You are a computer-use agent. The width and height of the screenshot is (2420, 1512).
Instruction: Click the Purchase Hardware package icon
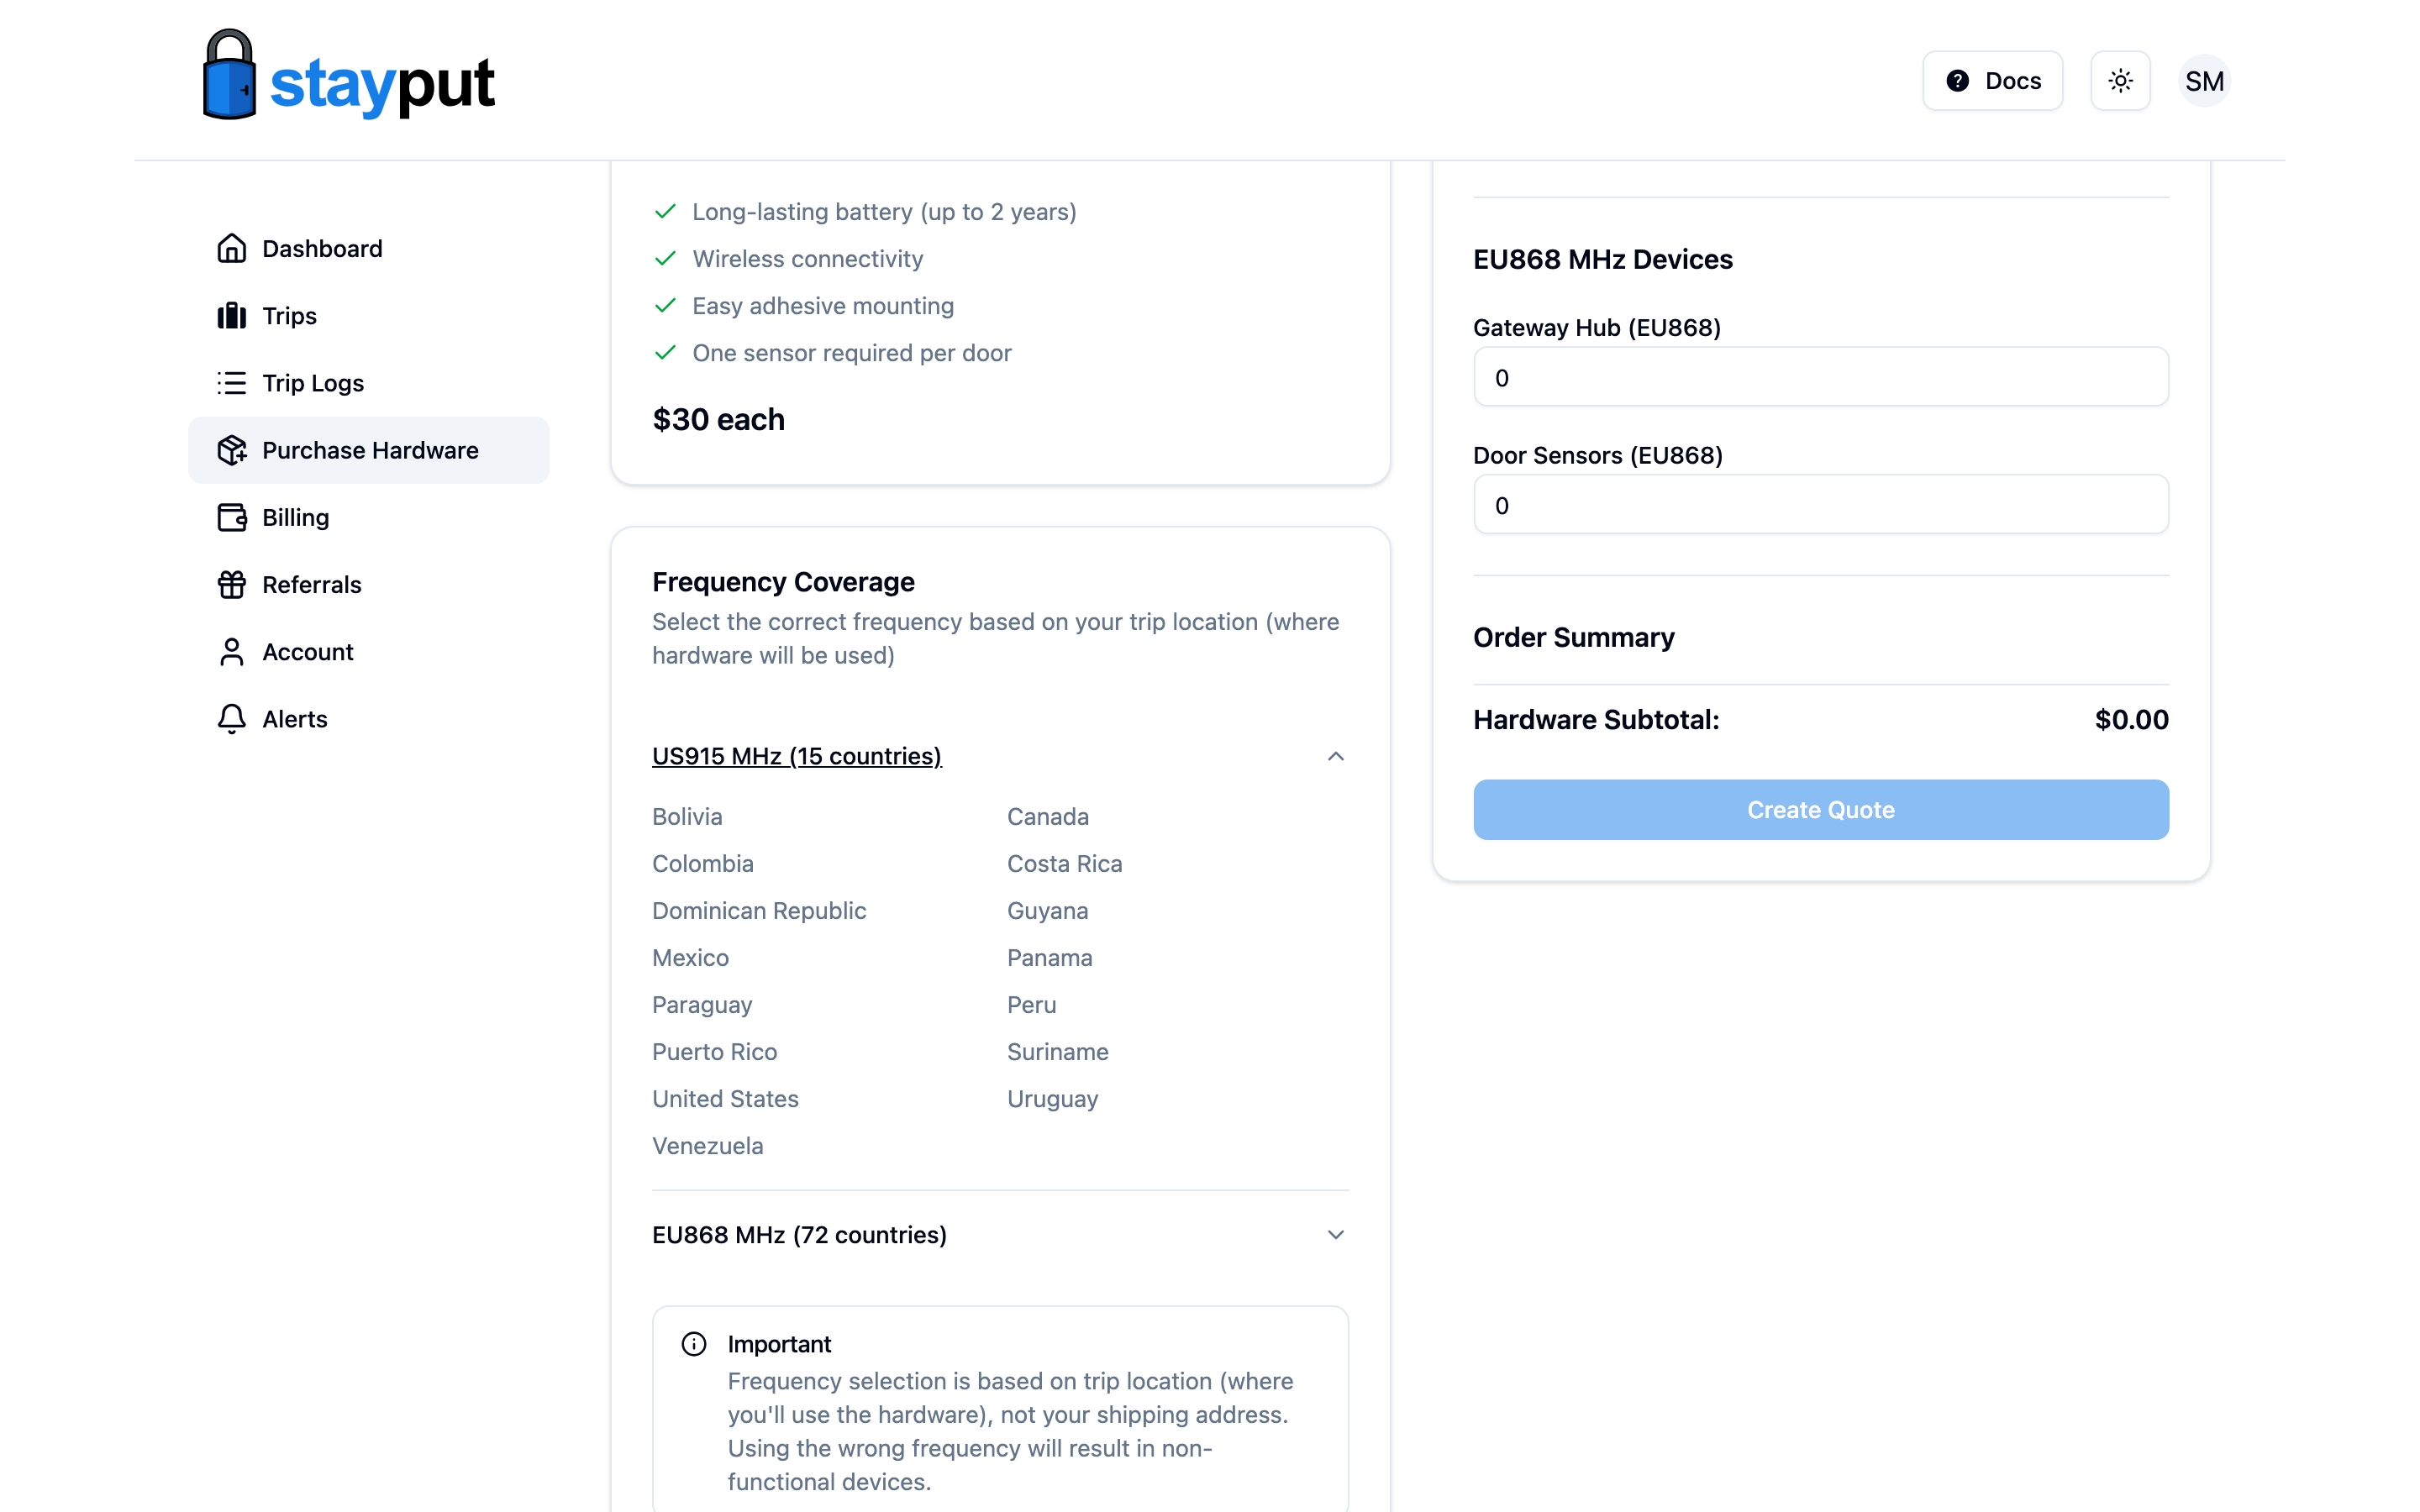point(231,450)
